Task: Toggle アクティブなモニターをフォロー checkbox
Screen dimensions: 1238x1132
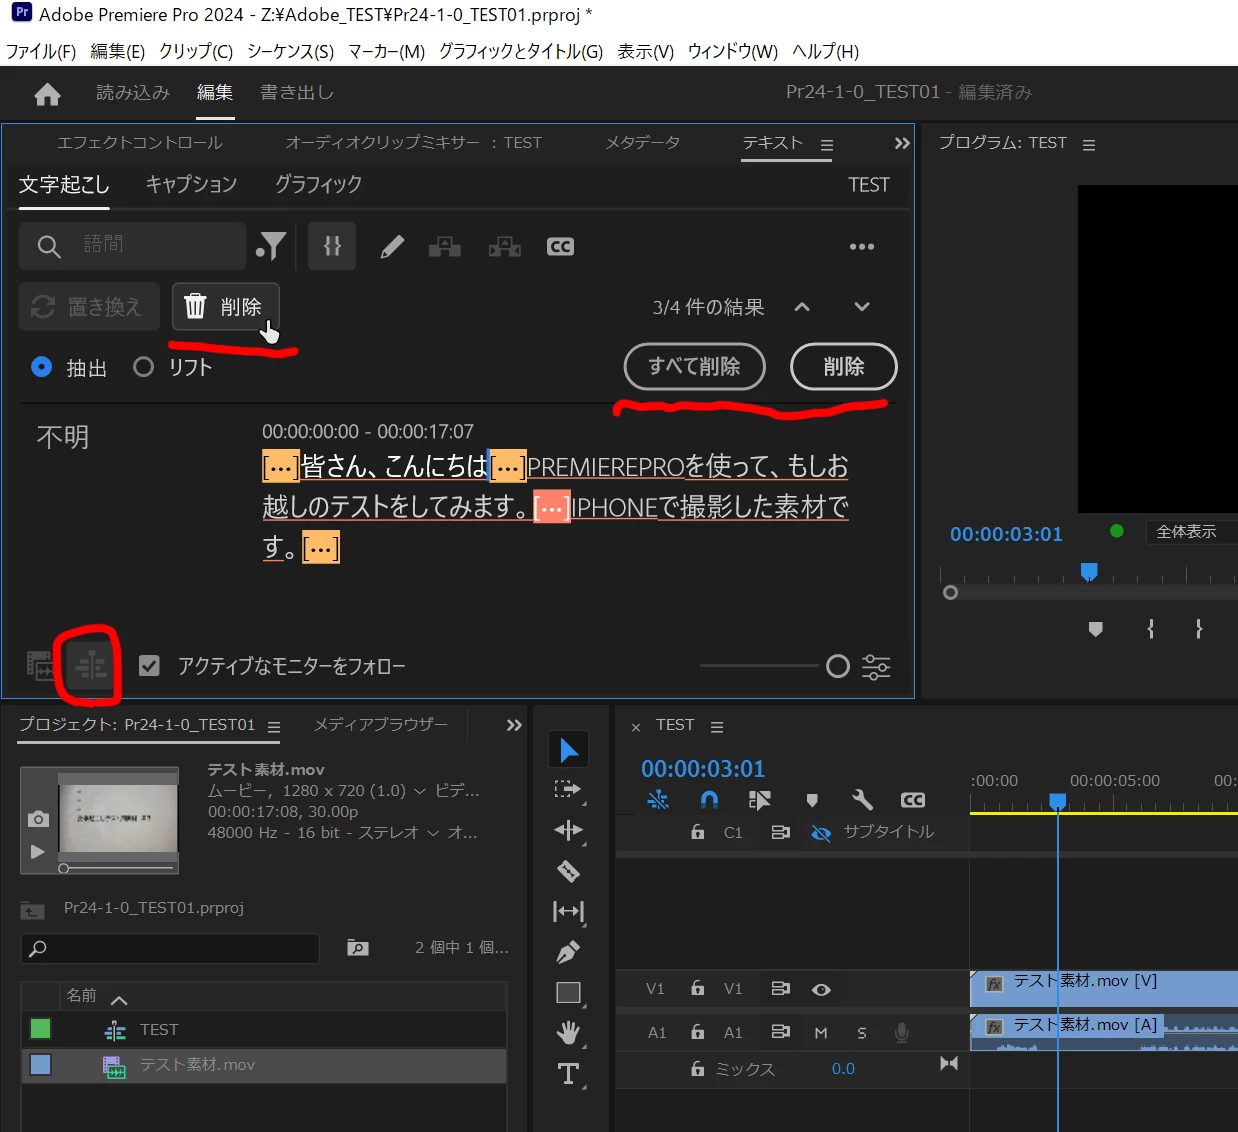Action: coord(149,666)
